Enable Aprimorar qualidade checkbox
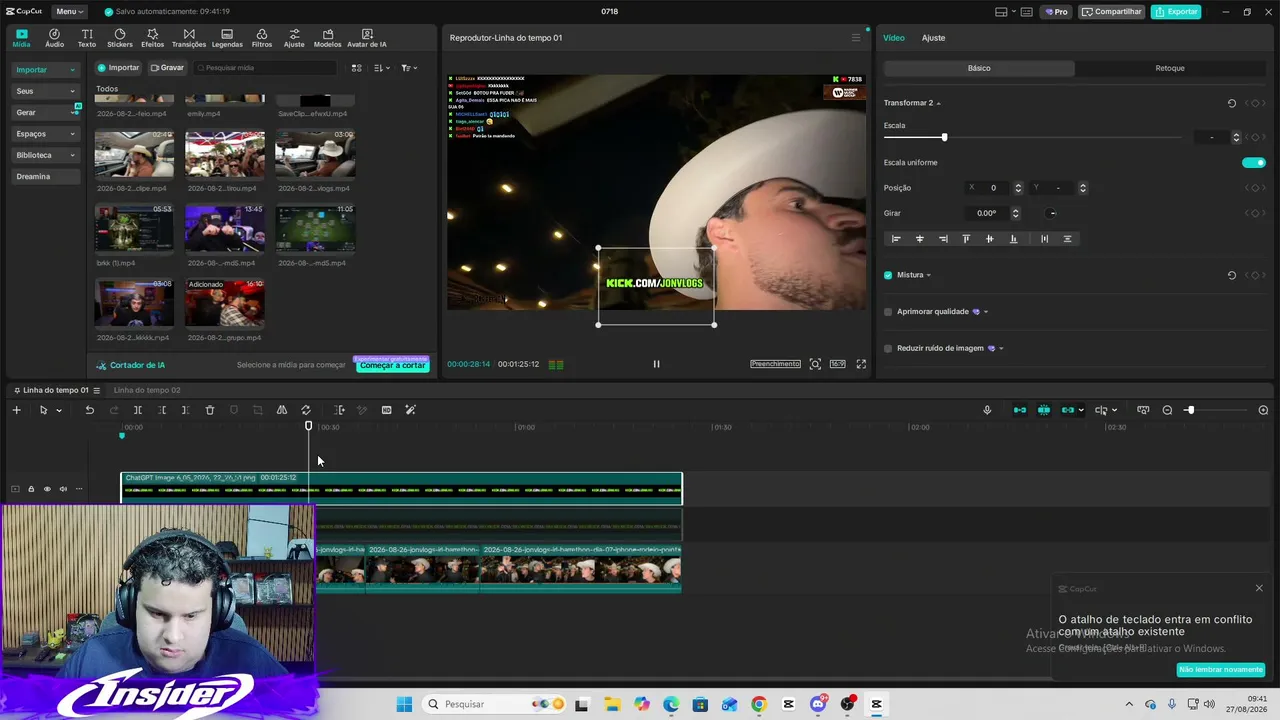The height and width of the screenshot is (720, 1280). coord(888,312)
